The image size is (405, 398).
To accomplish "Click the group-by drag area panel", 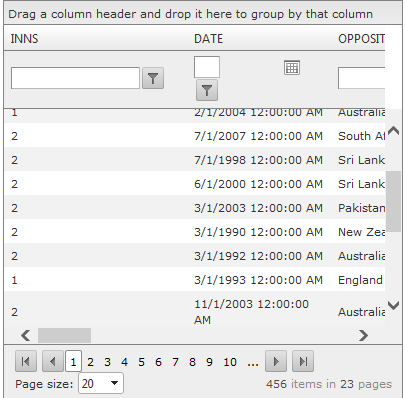I will pos(203,14).
